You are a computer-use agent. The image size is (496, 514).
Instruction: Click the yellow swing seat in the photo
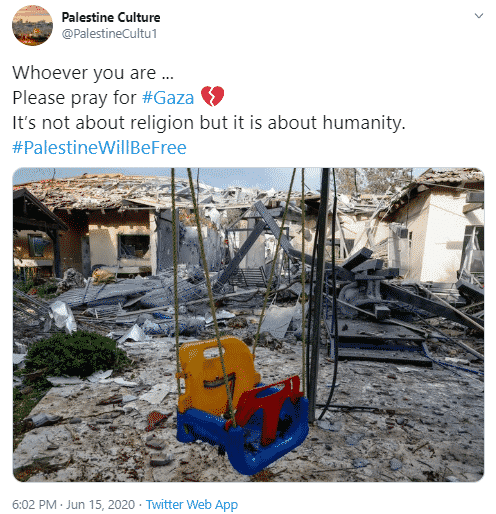216,374
